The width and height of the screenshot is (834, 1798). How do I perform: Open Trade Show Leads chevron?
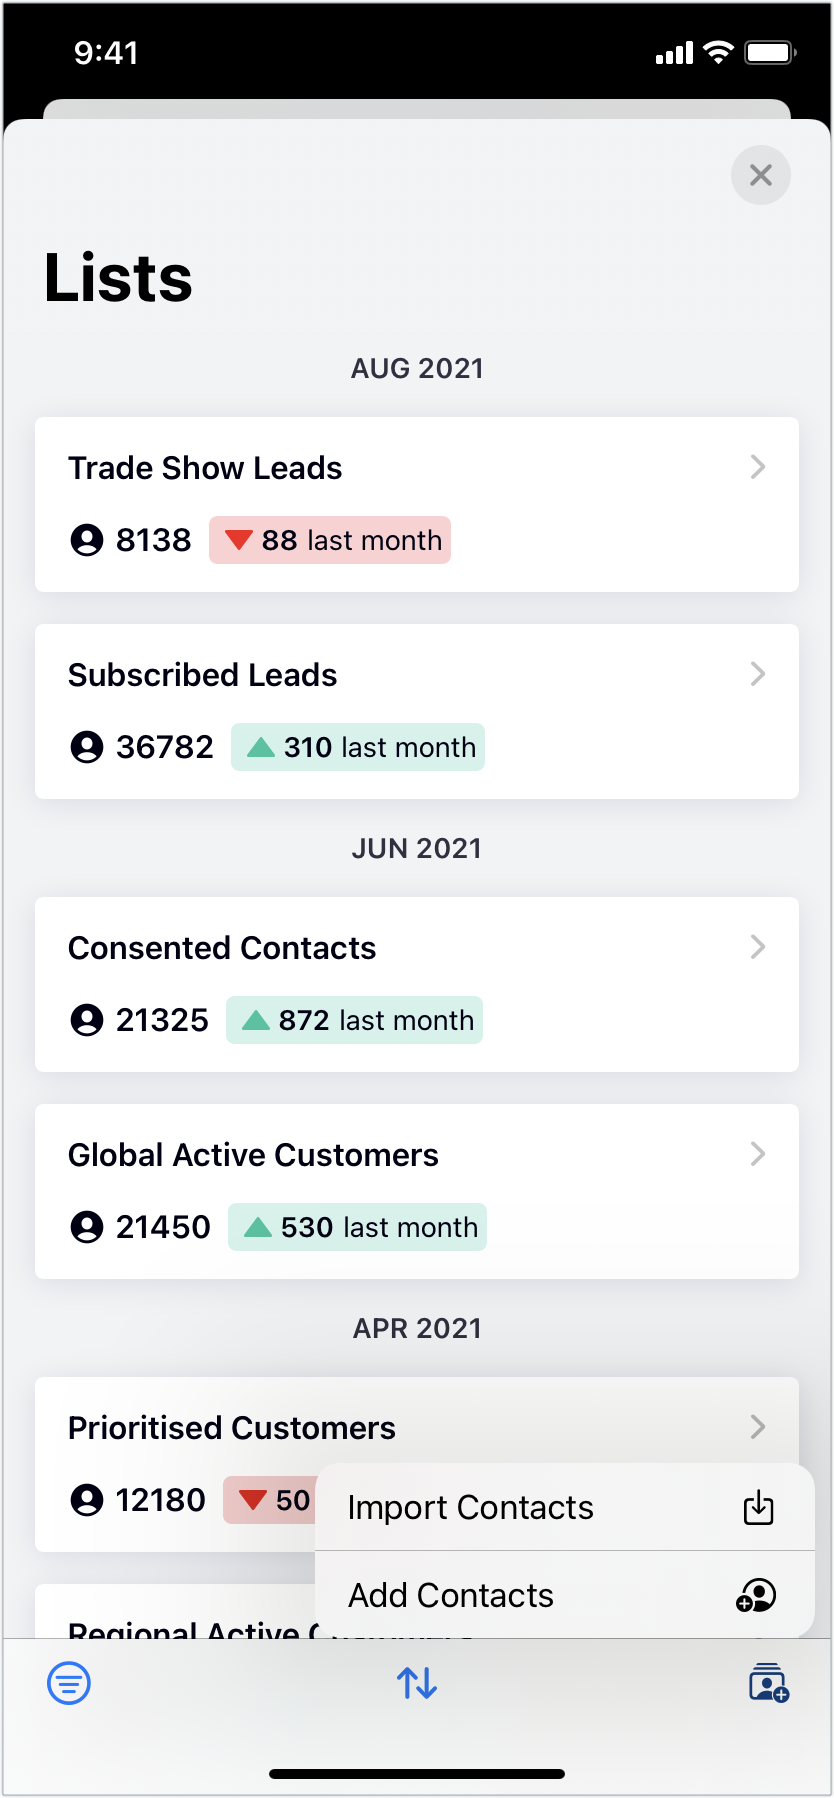click(758, 467)
